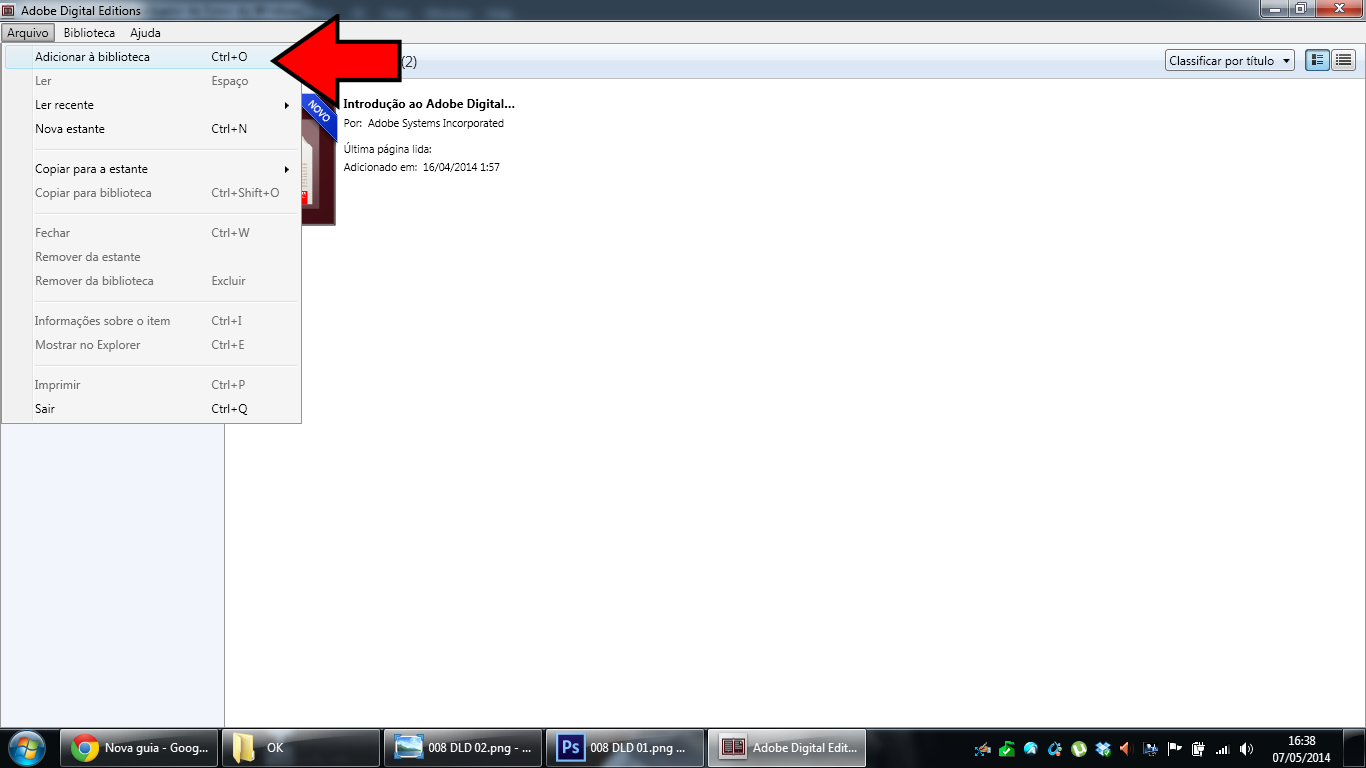
Task: Open the white speaker volume tray icon
Action: tap(1246, 748)
